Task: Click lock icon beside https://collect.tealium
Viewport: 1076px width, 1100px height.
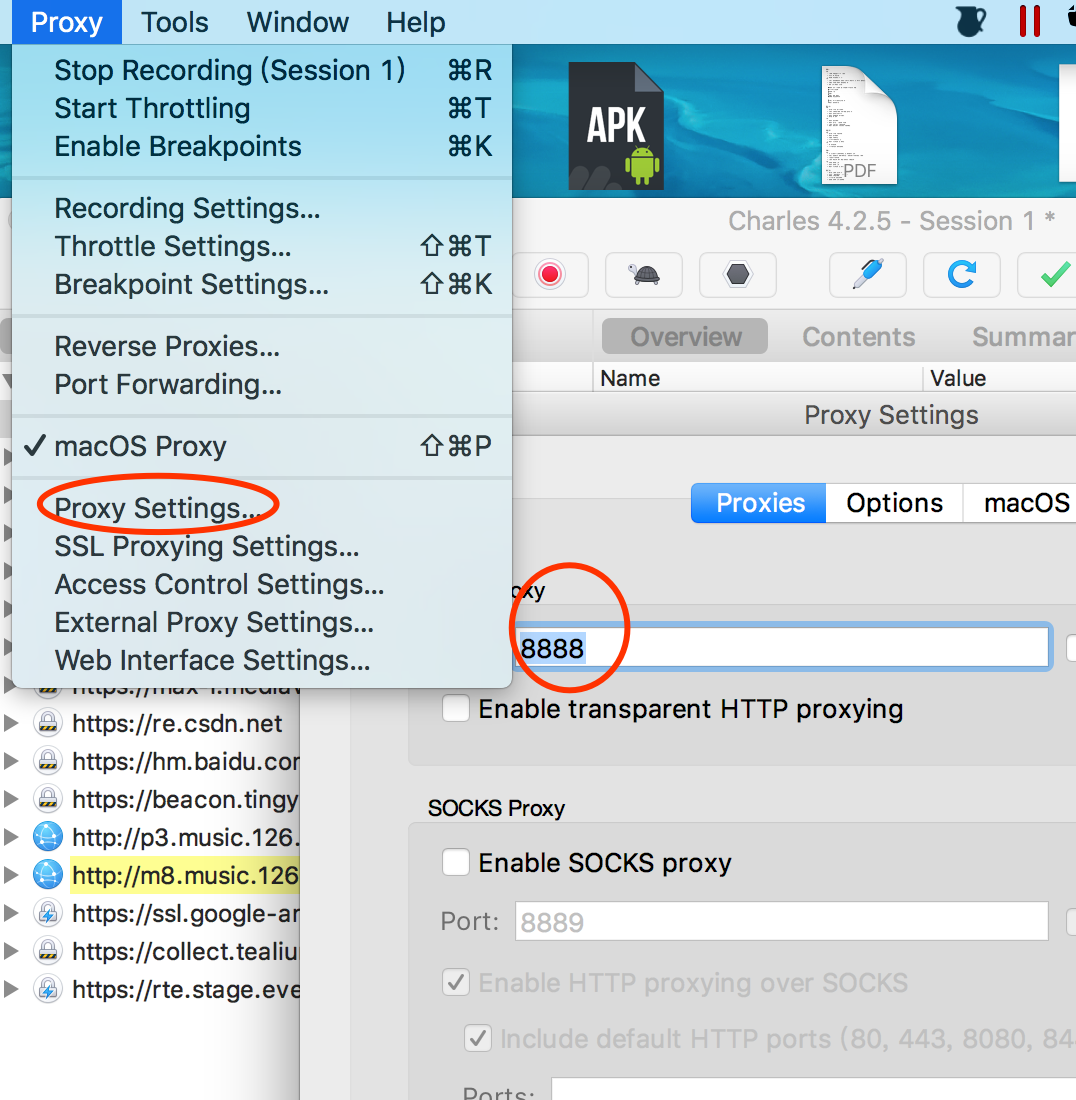Action: (x=48, y=951)
